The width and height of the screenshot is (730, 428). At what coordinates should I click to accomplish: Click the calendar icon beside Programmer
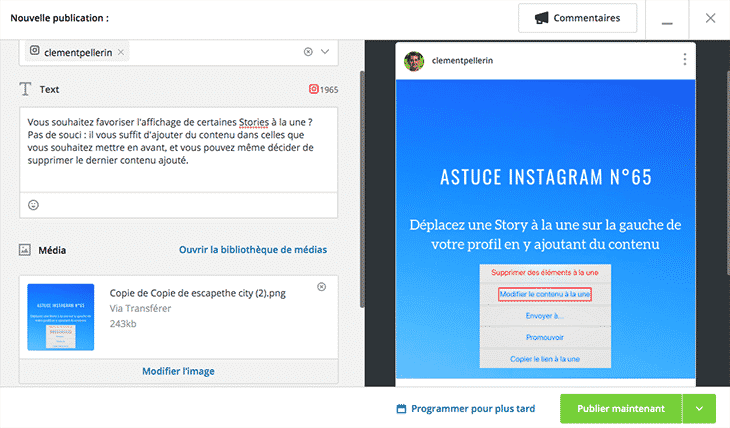402,409
